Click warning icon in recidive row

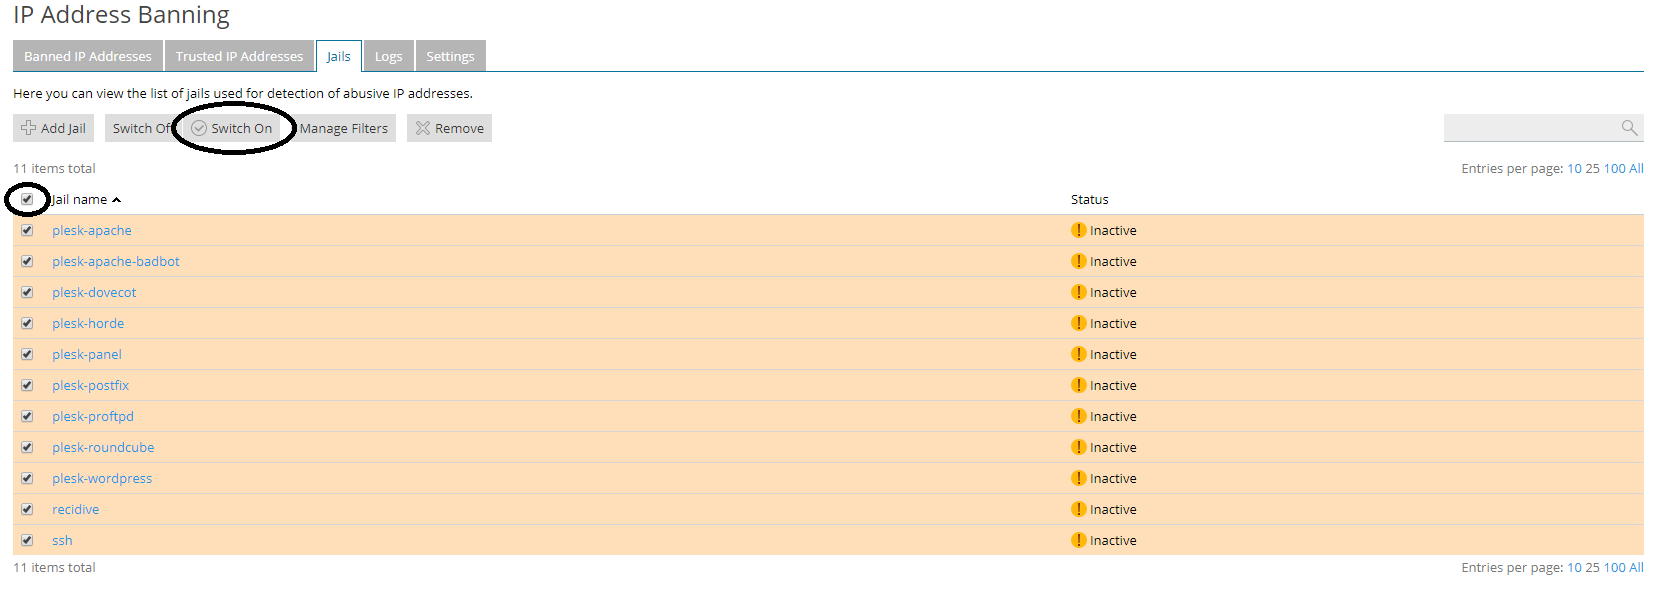1078,509
